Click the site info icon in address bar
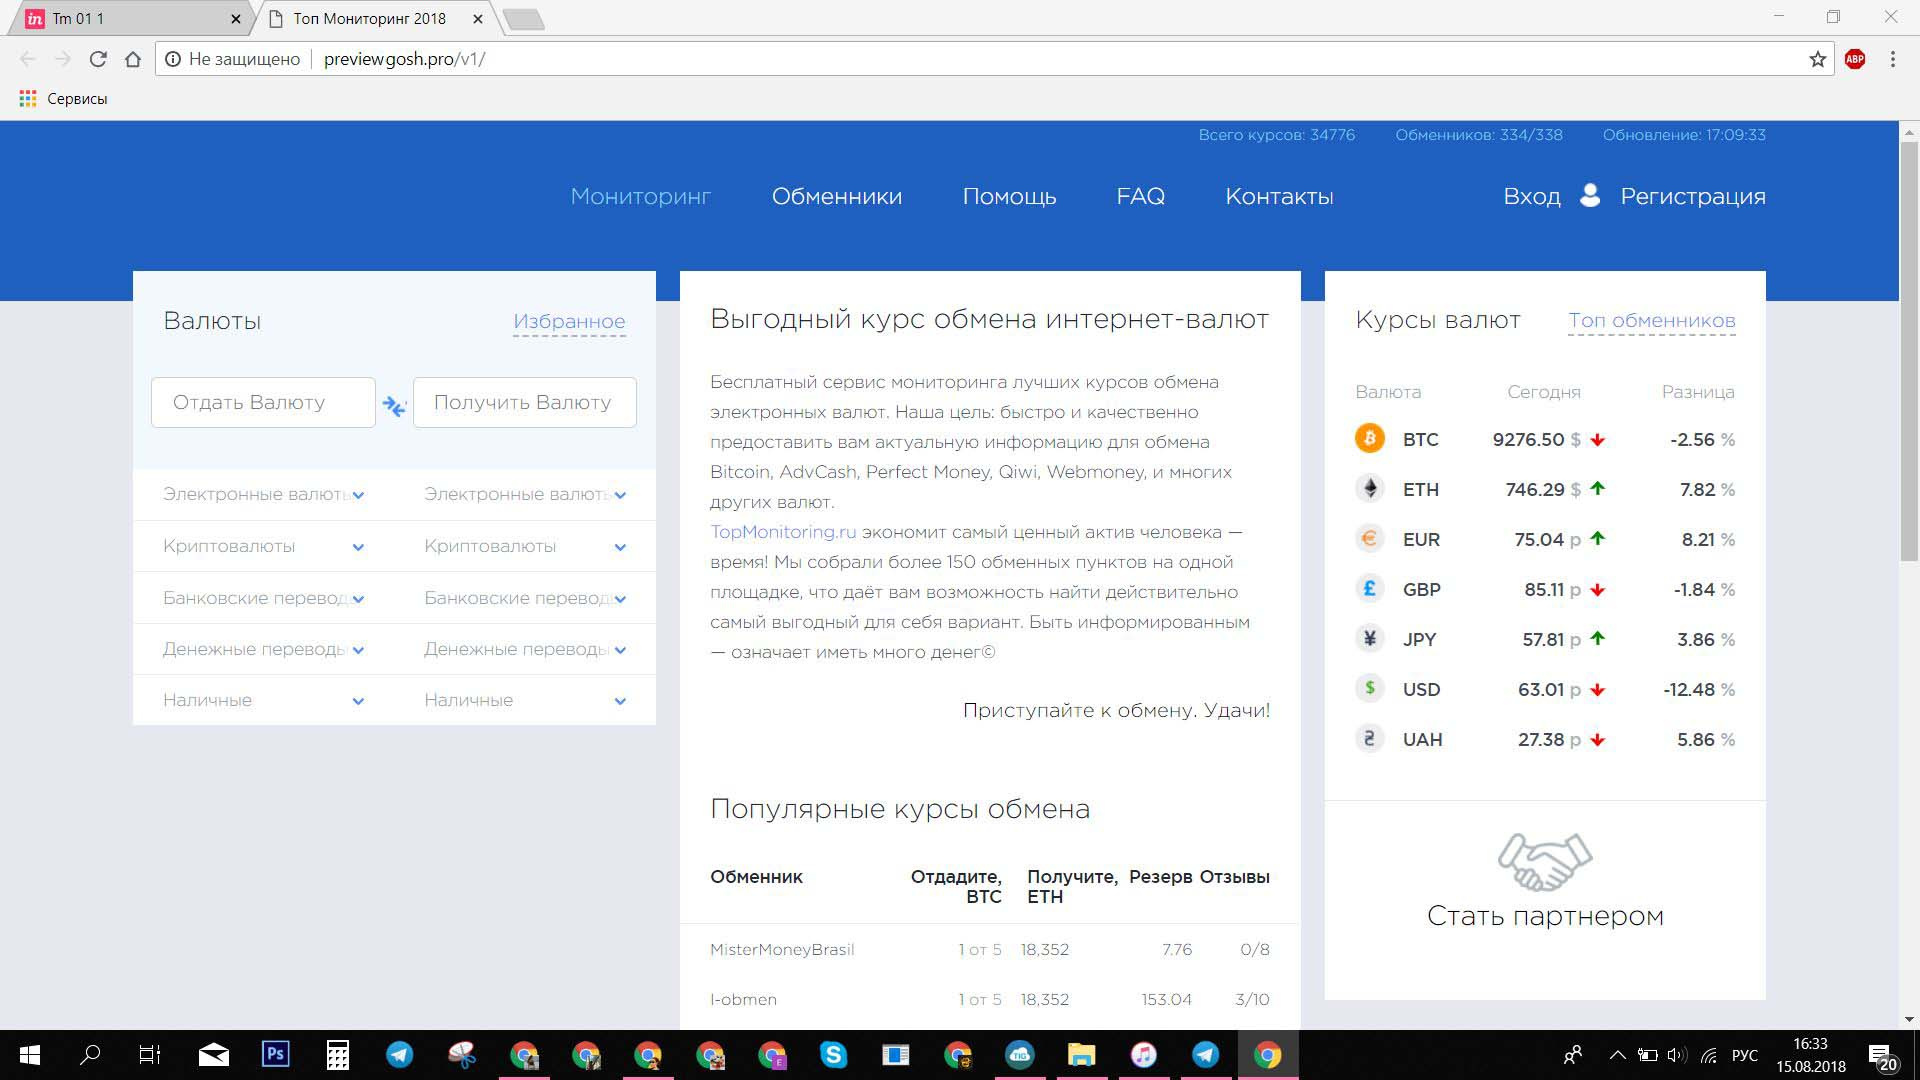 click(173, 59)
